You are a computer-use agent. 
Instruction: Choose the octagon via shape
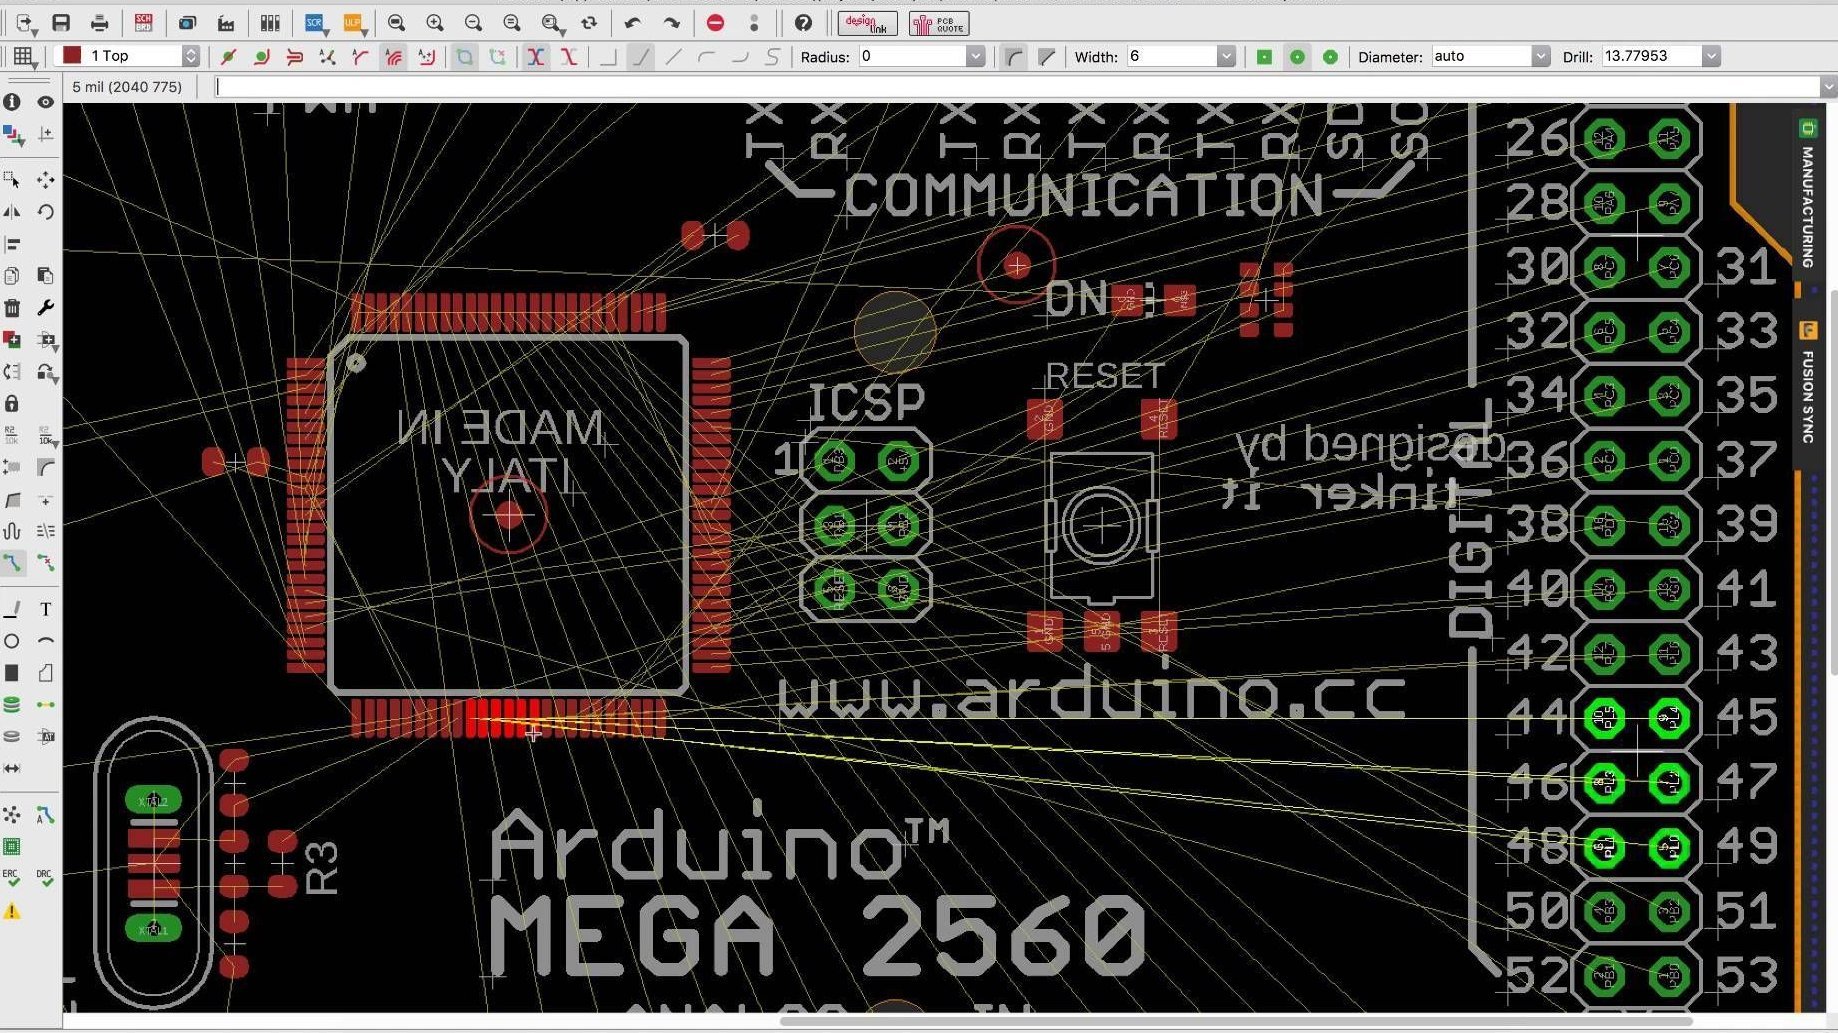[1330, 56]
